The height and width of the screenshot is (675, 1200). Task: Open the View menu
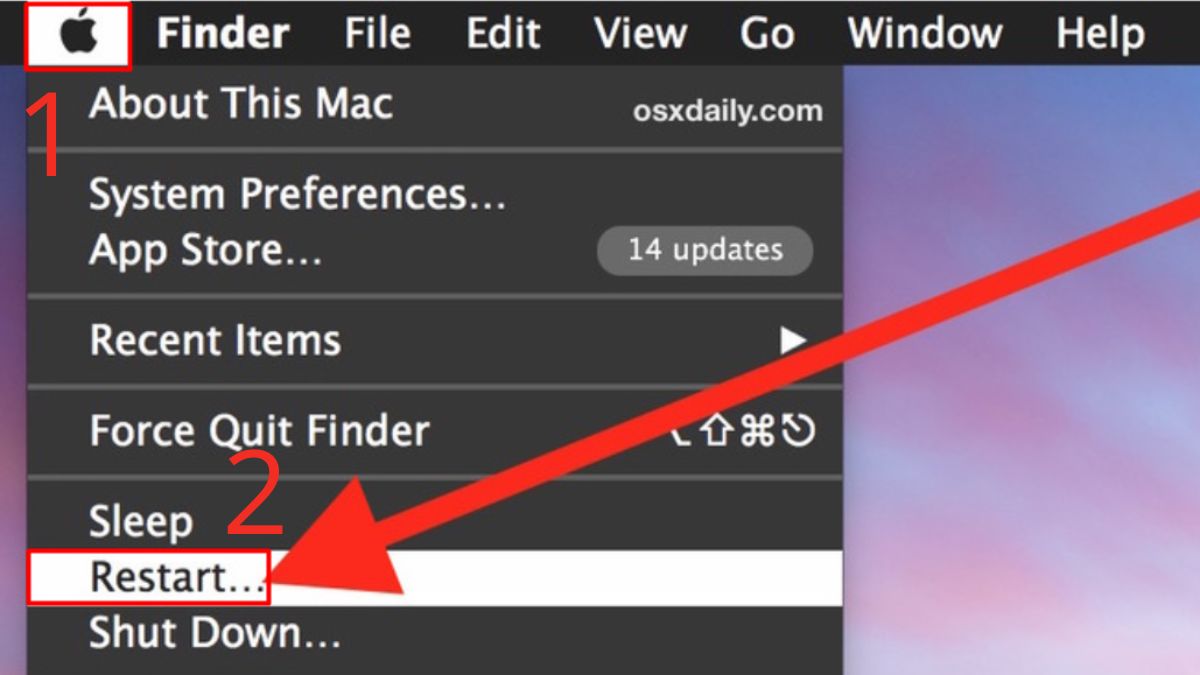[x=639, y=34]
